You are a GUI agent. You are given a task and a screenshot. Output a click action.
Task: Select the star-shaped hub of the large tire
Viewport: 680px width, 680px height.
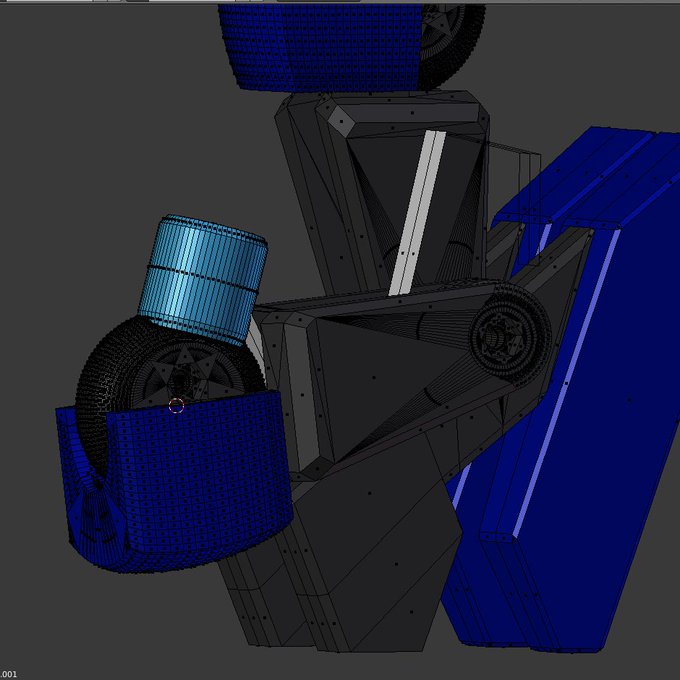coord(189,374)
